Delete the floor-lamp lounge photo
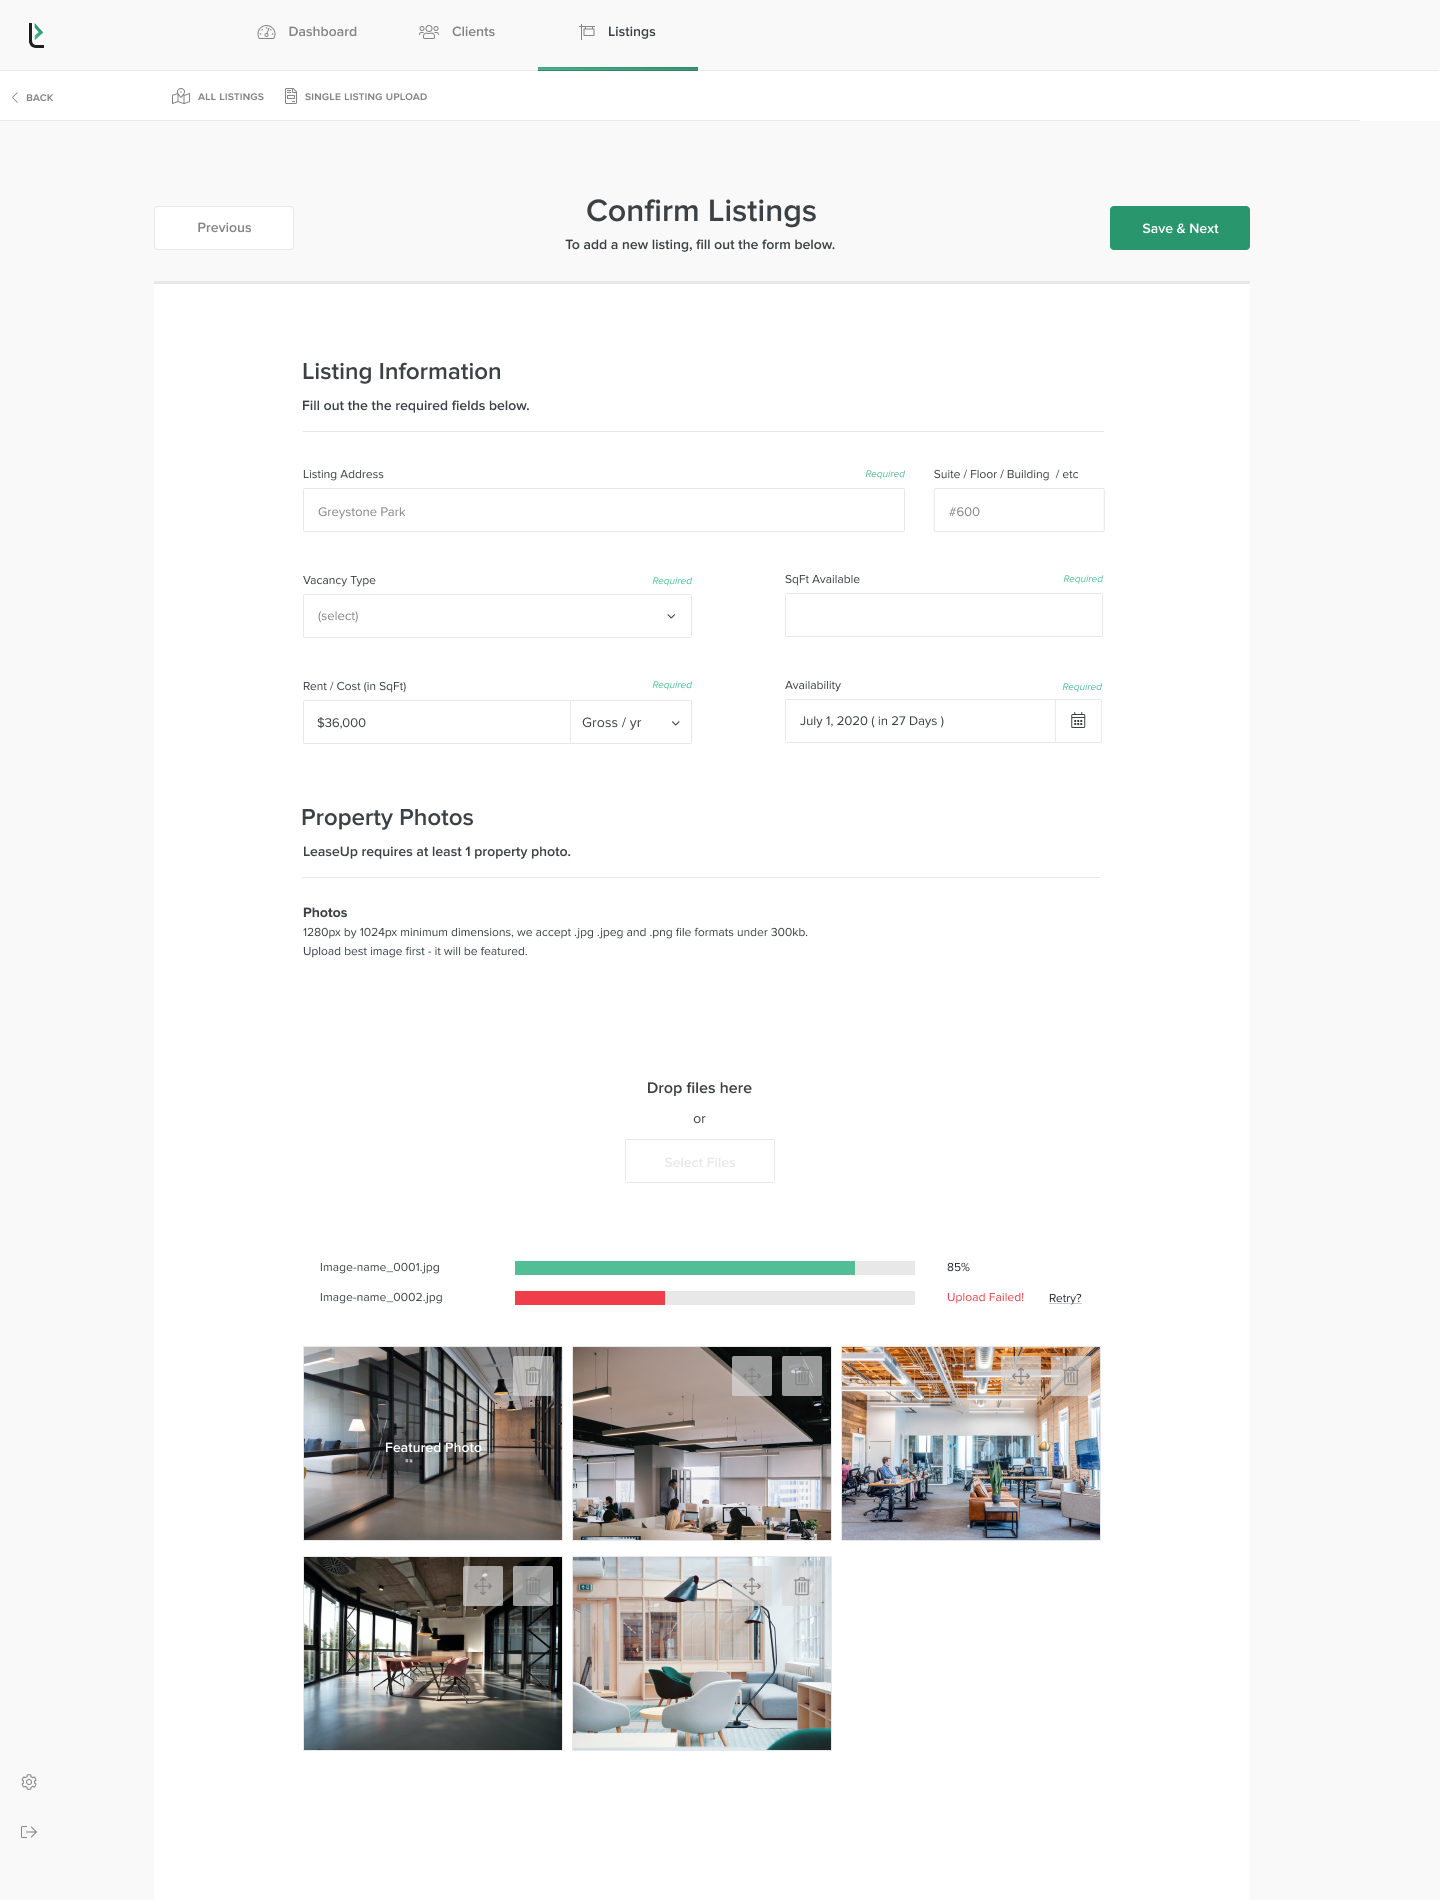 [802, 1586]
